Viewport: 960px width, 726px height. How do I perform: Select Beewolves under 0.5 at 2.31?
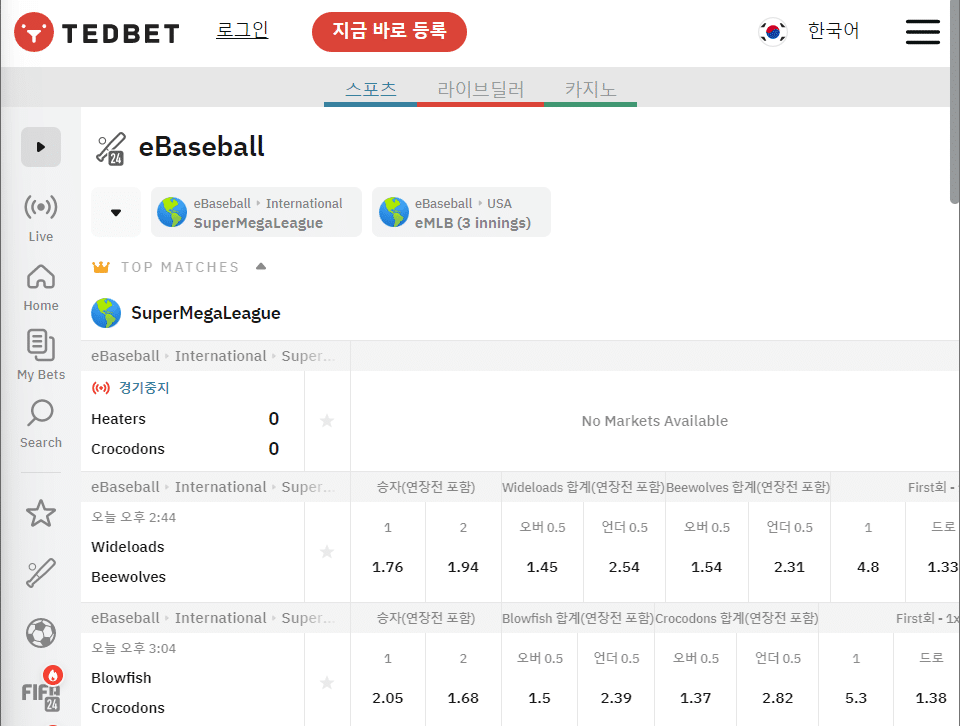(789, 552)
